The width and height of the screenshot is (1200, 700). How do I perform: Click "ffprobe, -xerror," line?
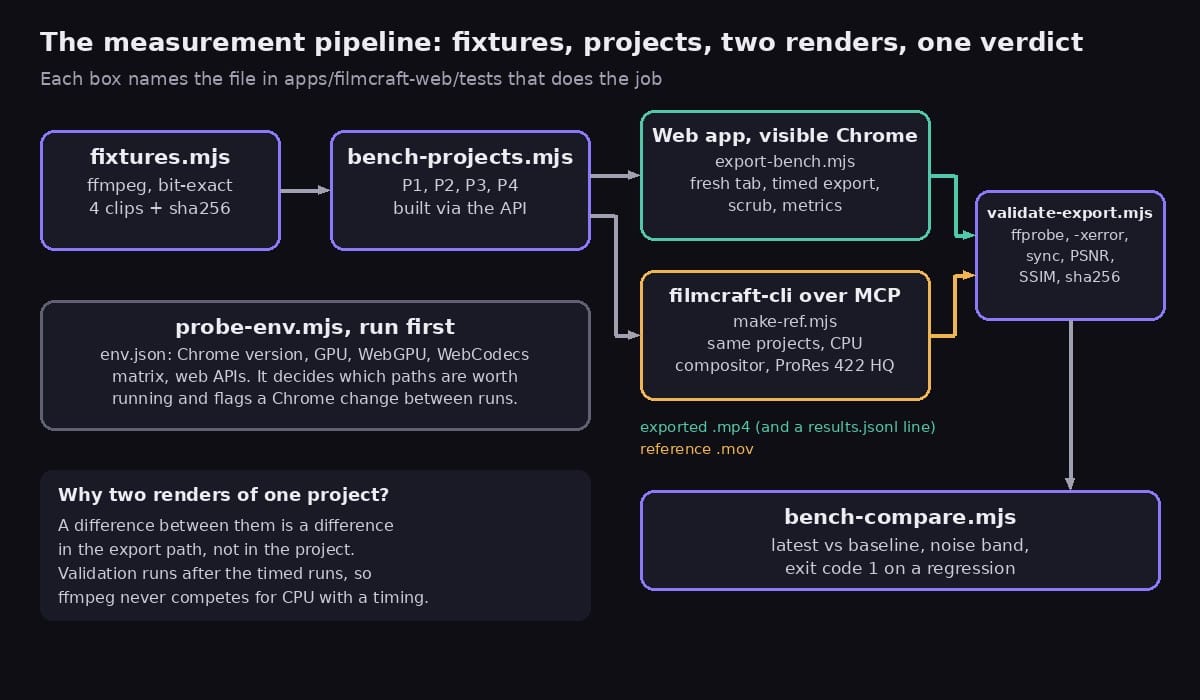[1070, 235]
